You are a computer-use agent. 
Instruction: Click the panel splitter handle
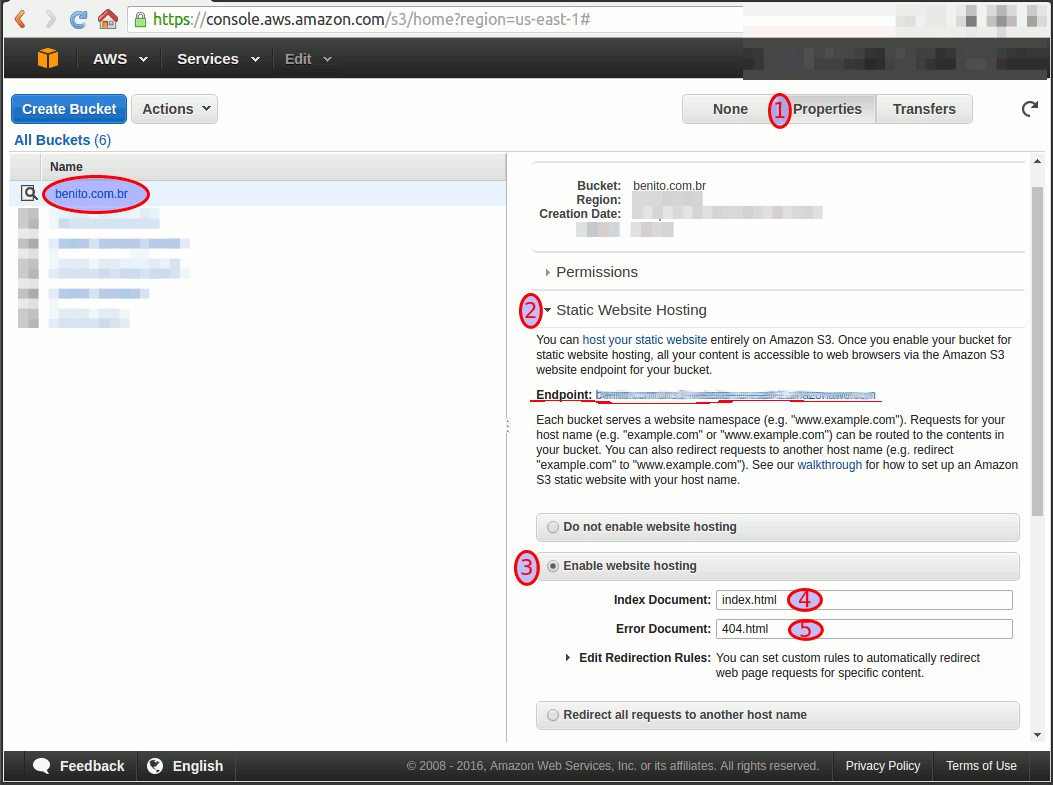pyautogui.click(x=508, y=425)
